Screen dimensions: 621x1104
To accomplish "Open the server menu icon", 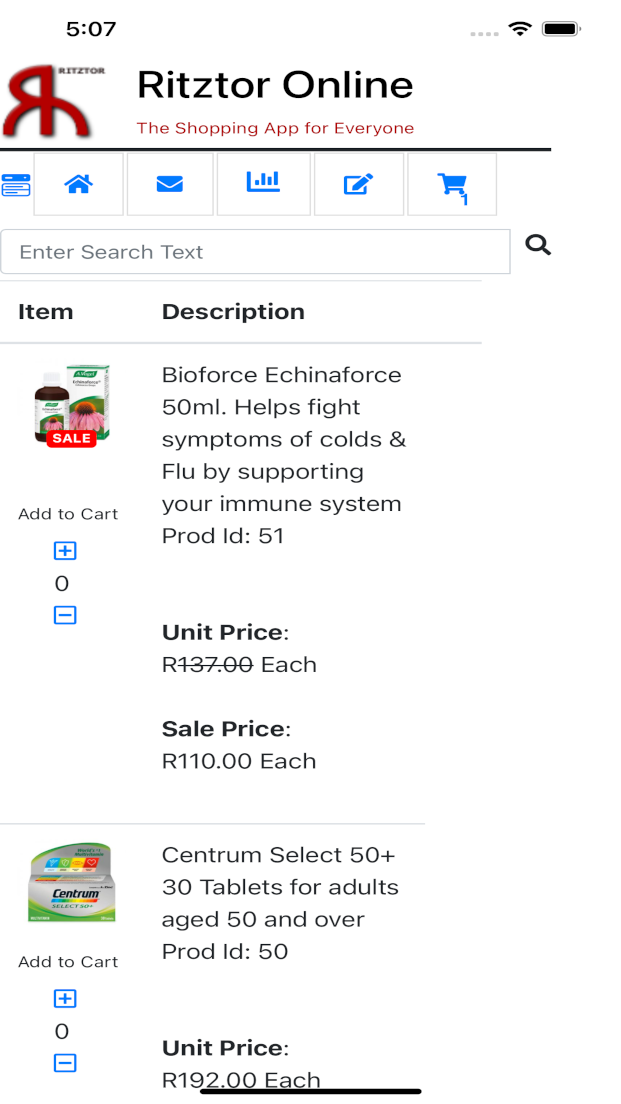I will [x=16, y=185].
